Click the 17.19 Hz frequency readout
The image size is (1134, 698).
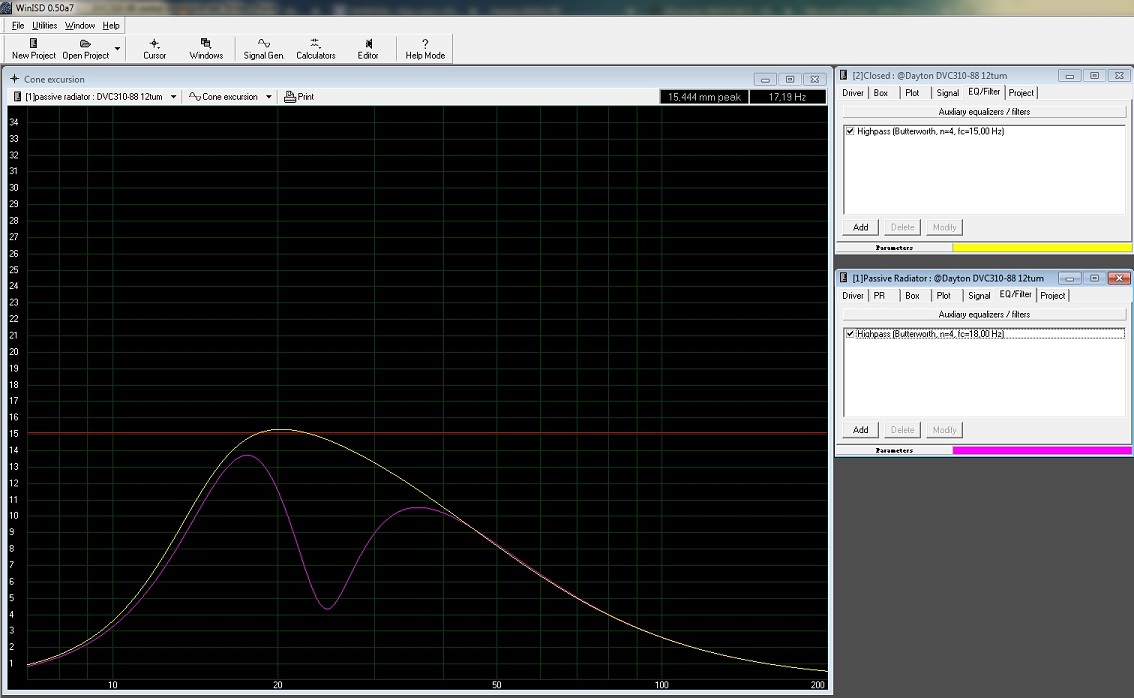coord(788,97)
